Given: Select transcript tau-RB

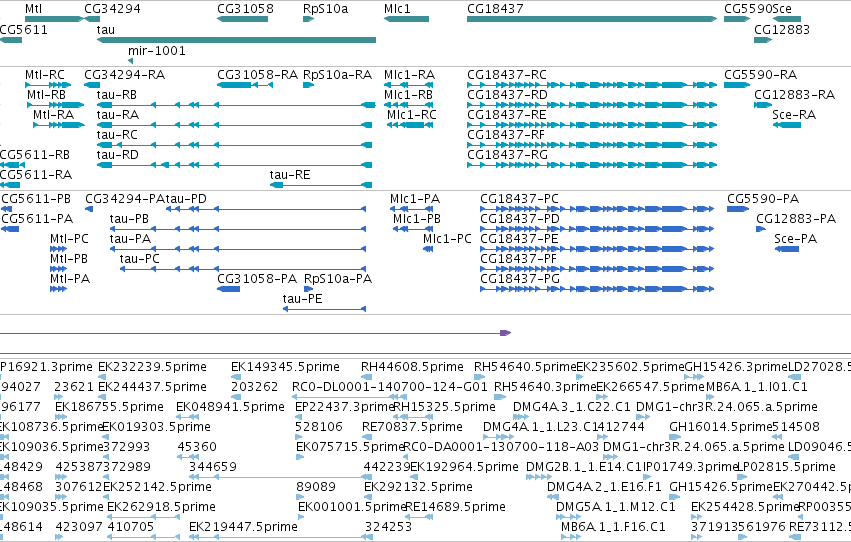Looking at the screenshot, I should click(x=236, y=105).
